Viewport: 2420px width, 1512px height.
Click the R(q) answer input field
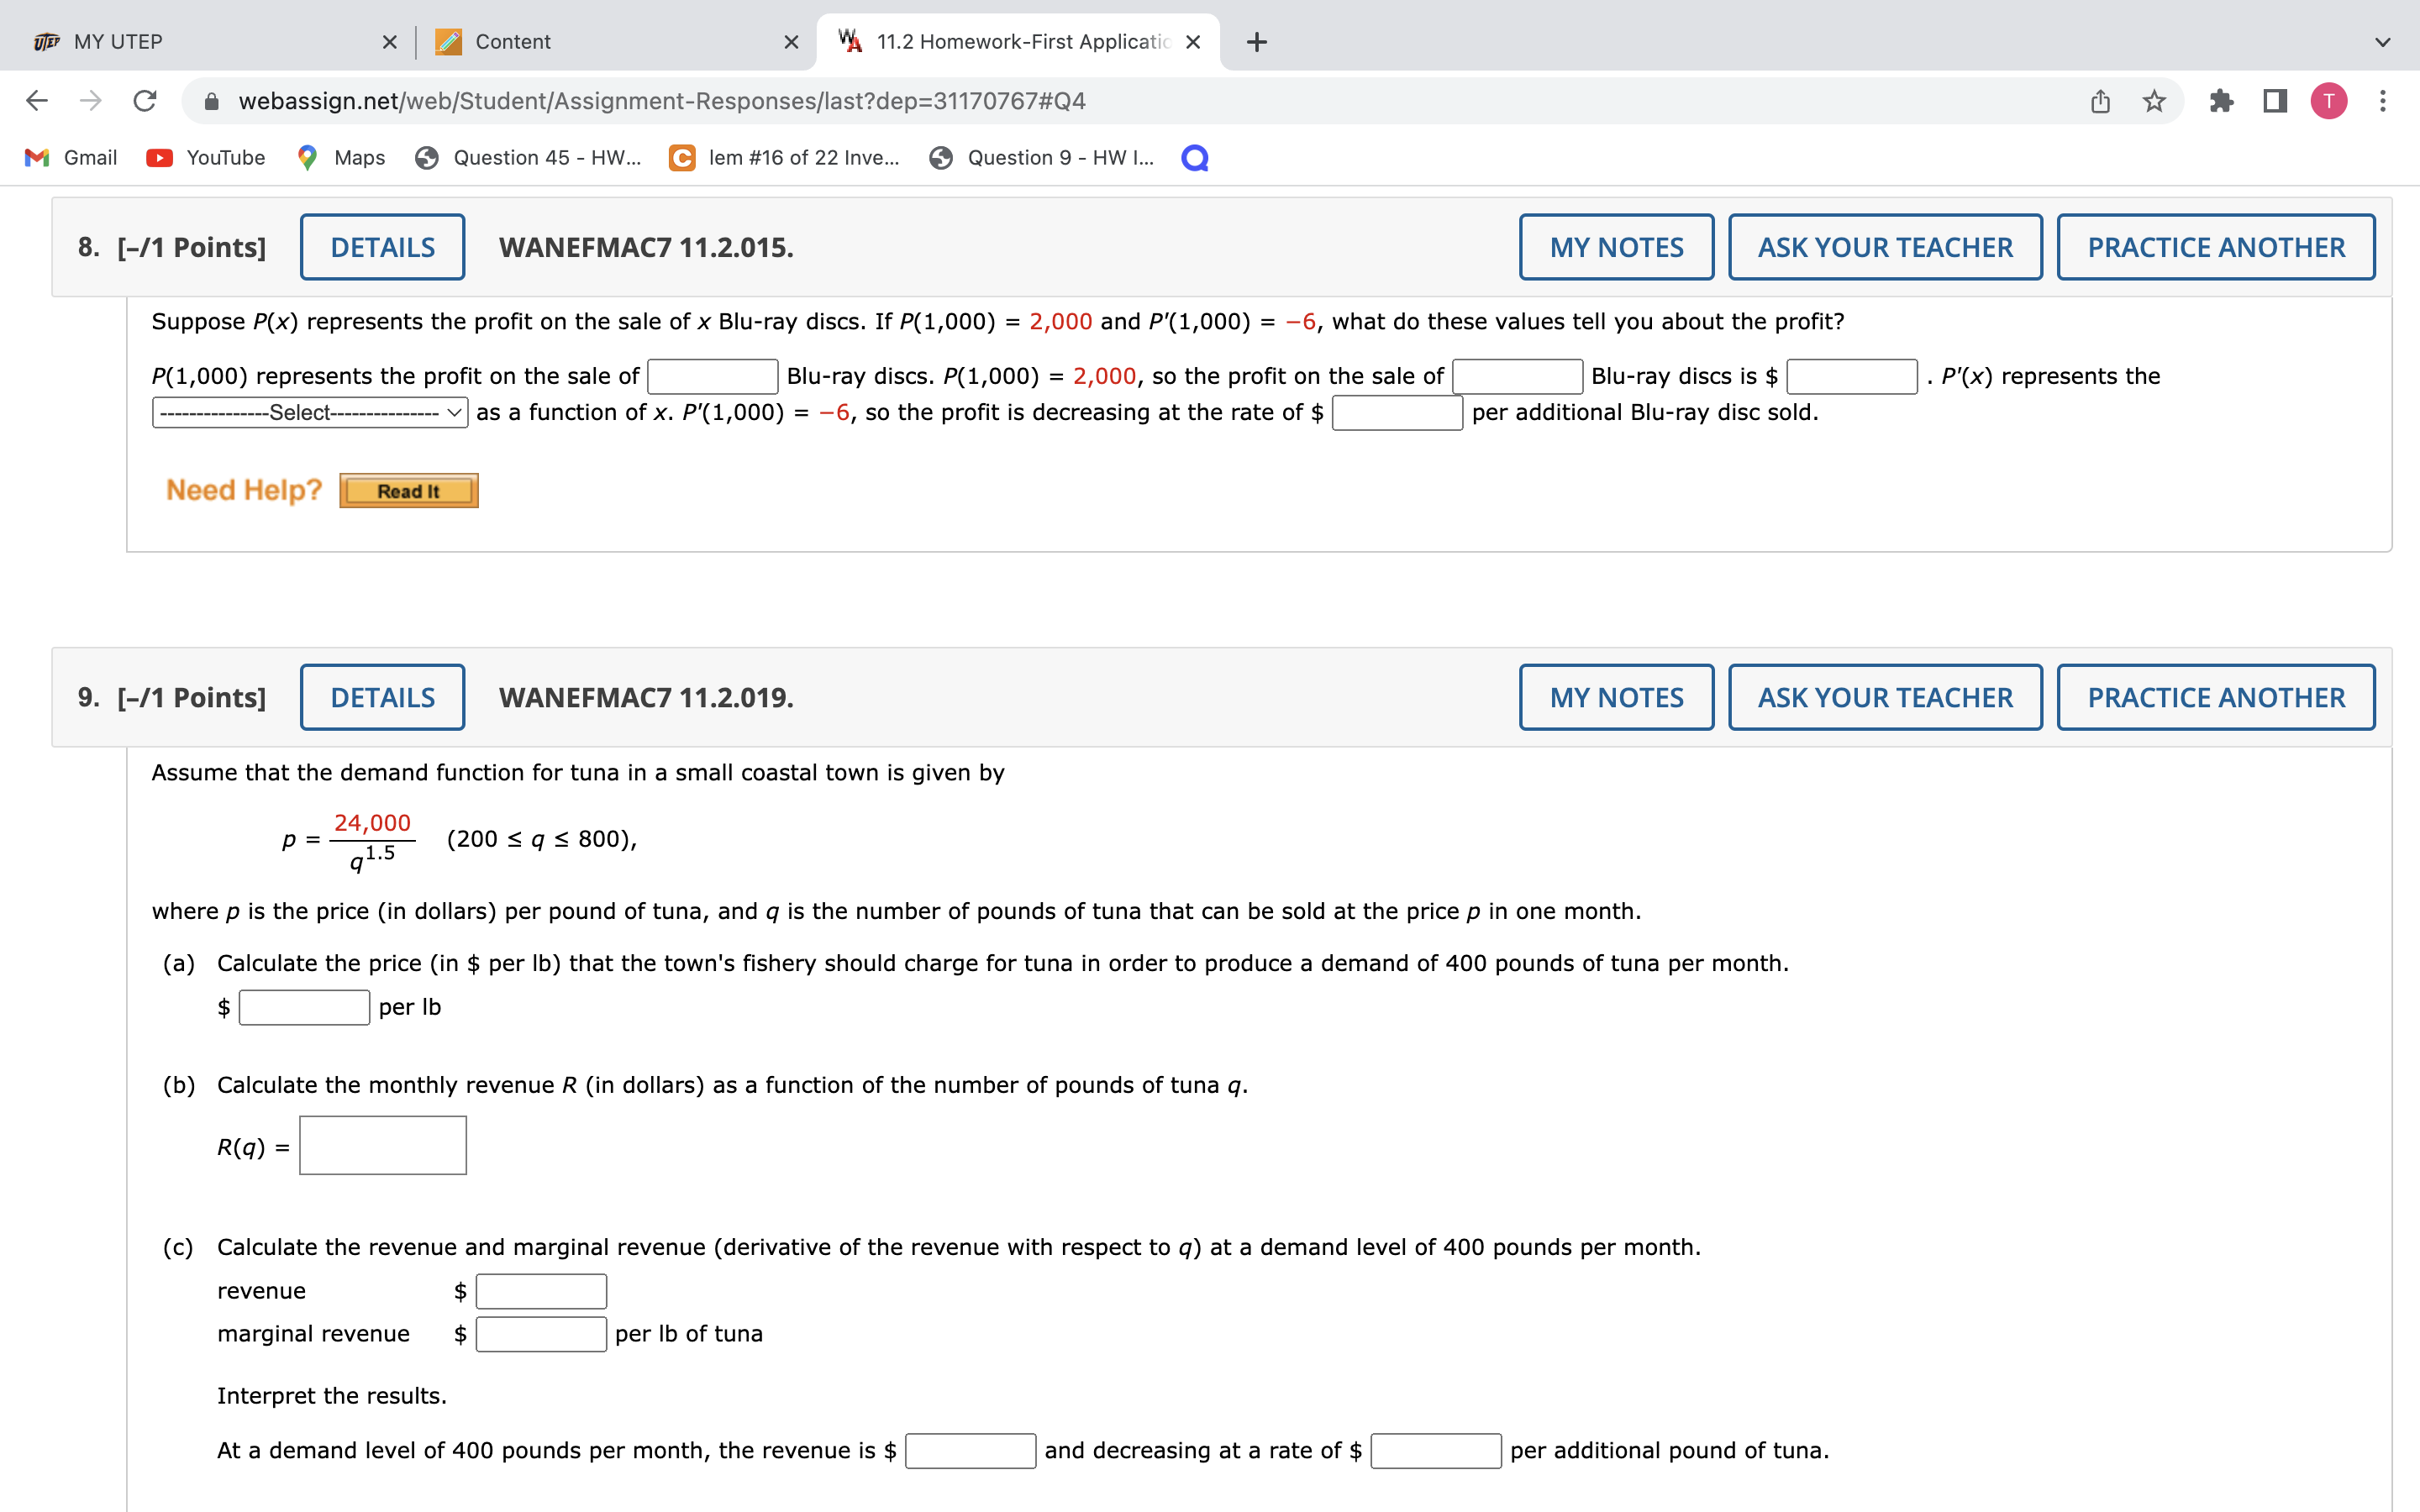click(383, 1146)
